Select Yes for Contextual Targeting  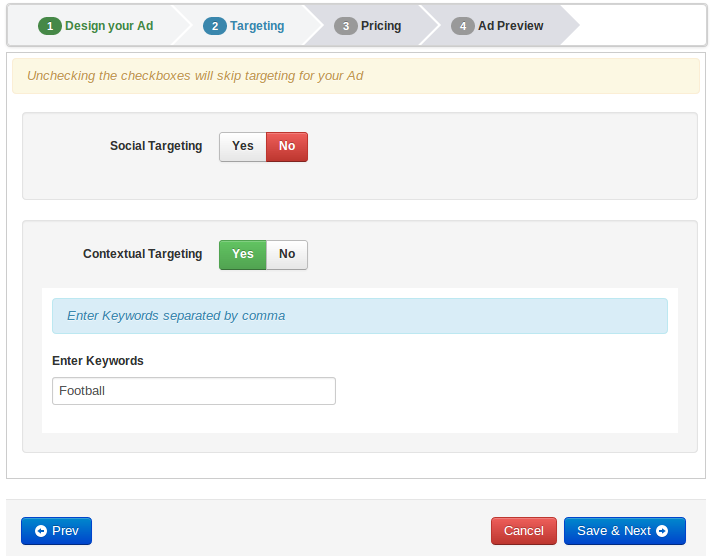[243, 254]
